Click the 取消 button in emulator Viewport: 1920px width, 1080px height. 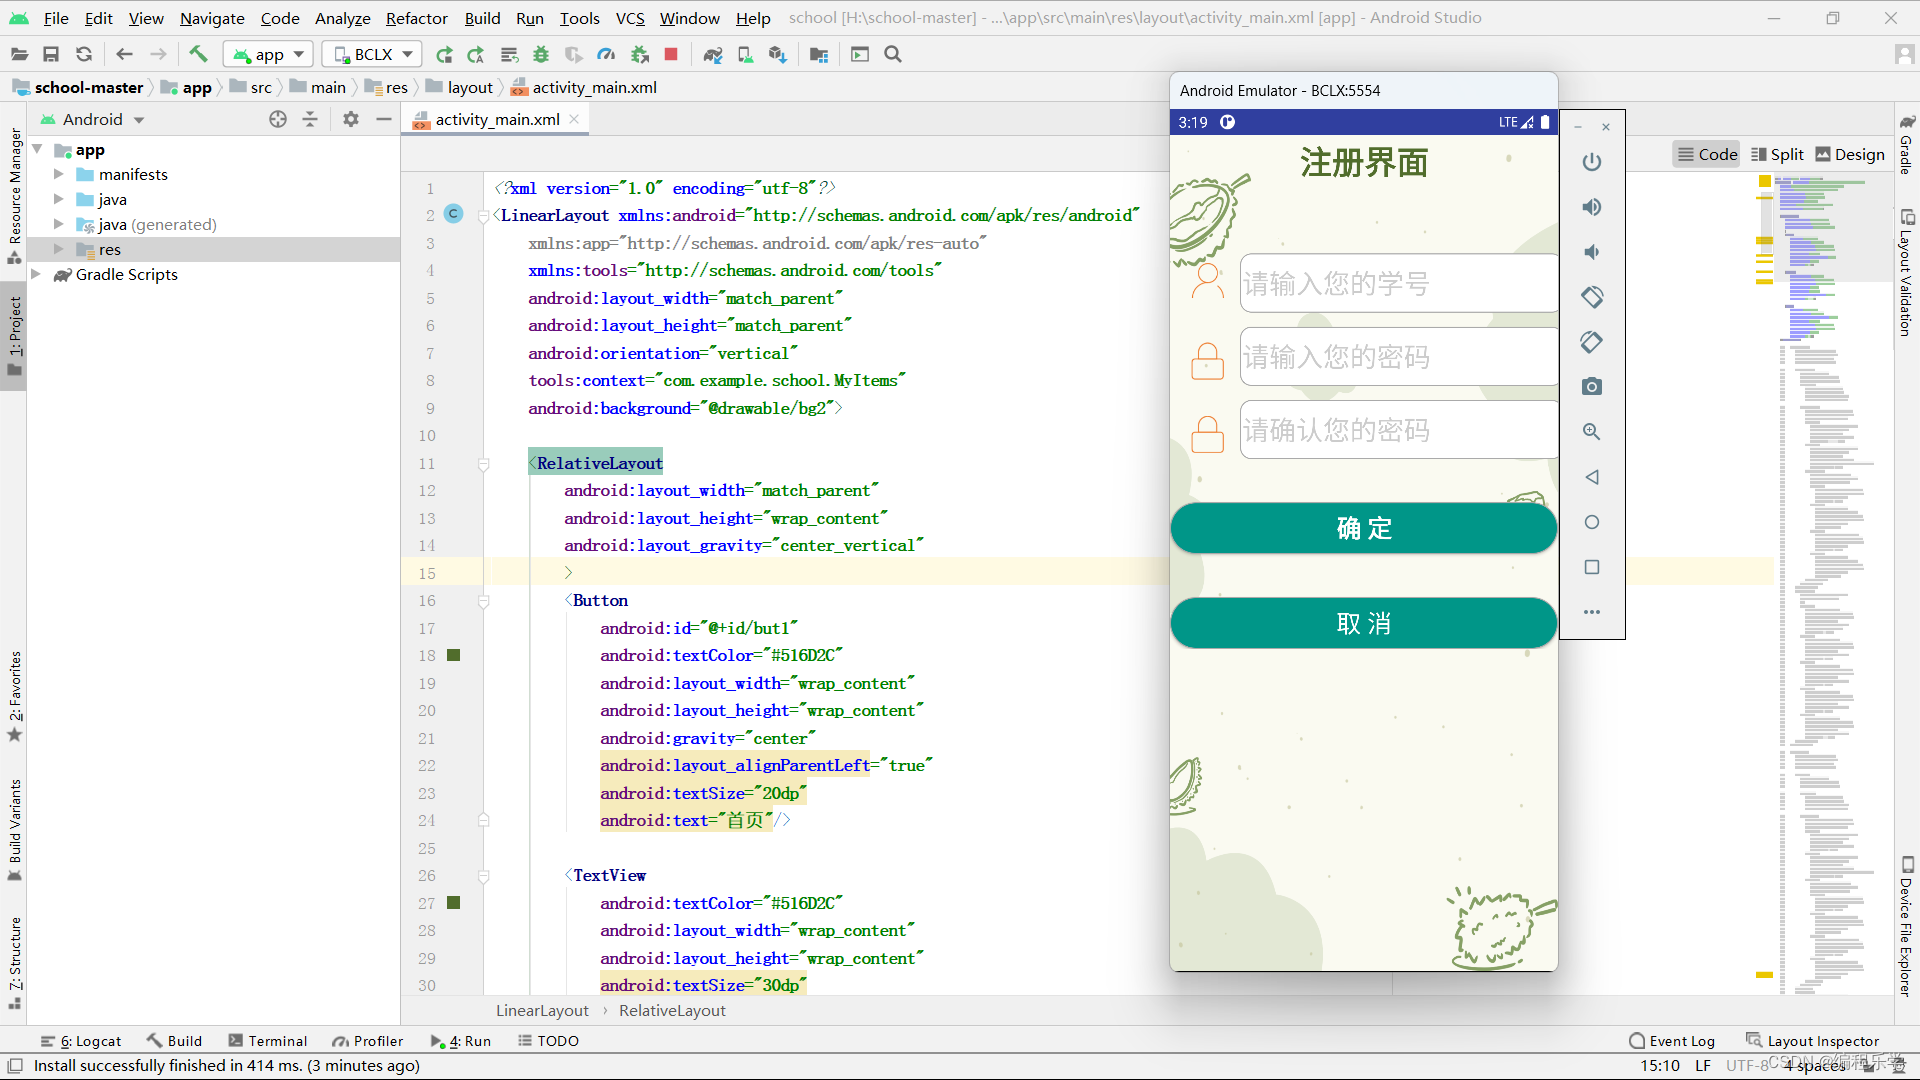tap(1363, 623)
